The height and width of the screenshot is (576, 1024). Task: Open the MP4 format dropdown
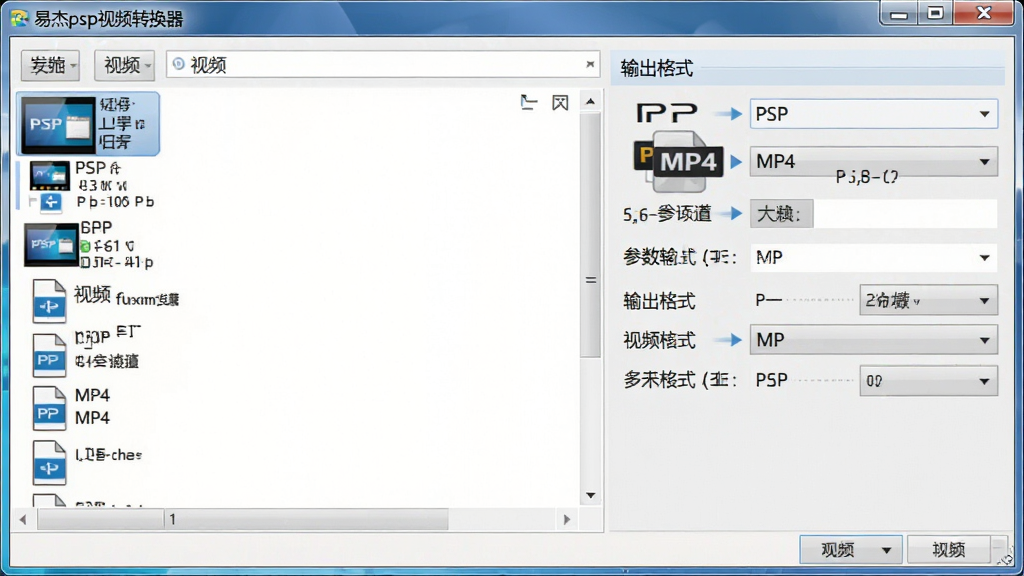point(874,161)
